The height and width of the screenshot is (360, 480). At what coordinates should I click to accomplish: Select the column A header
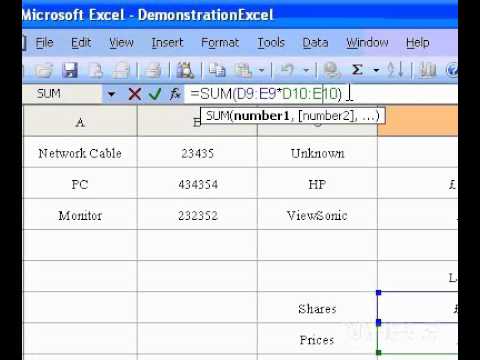coord(80,121)
